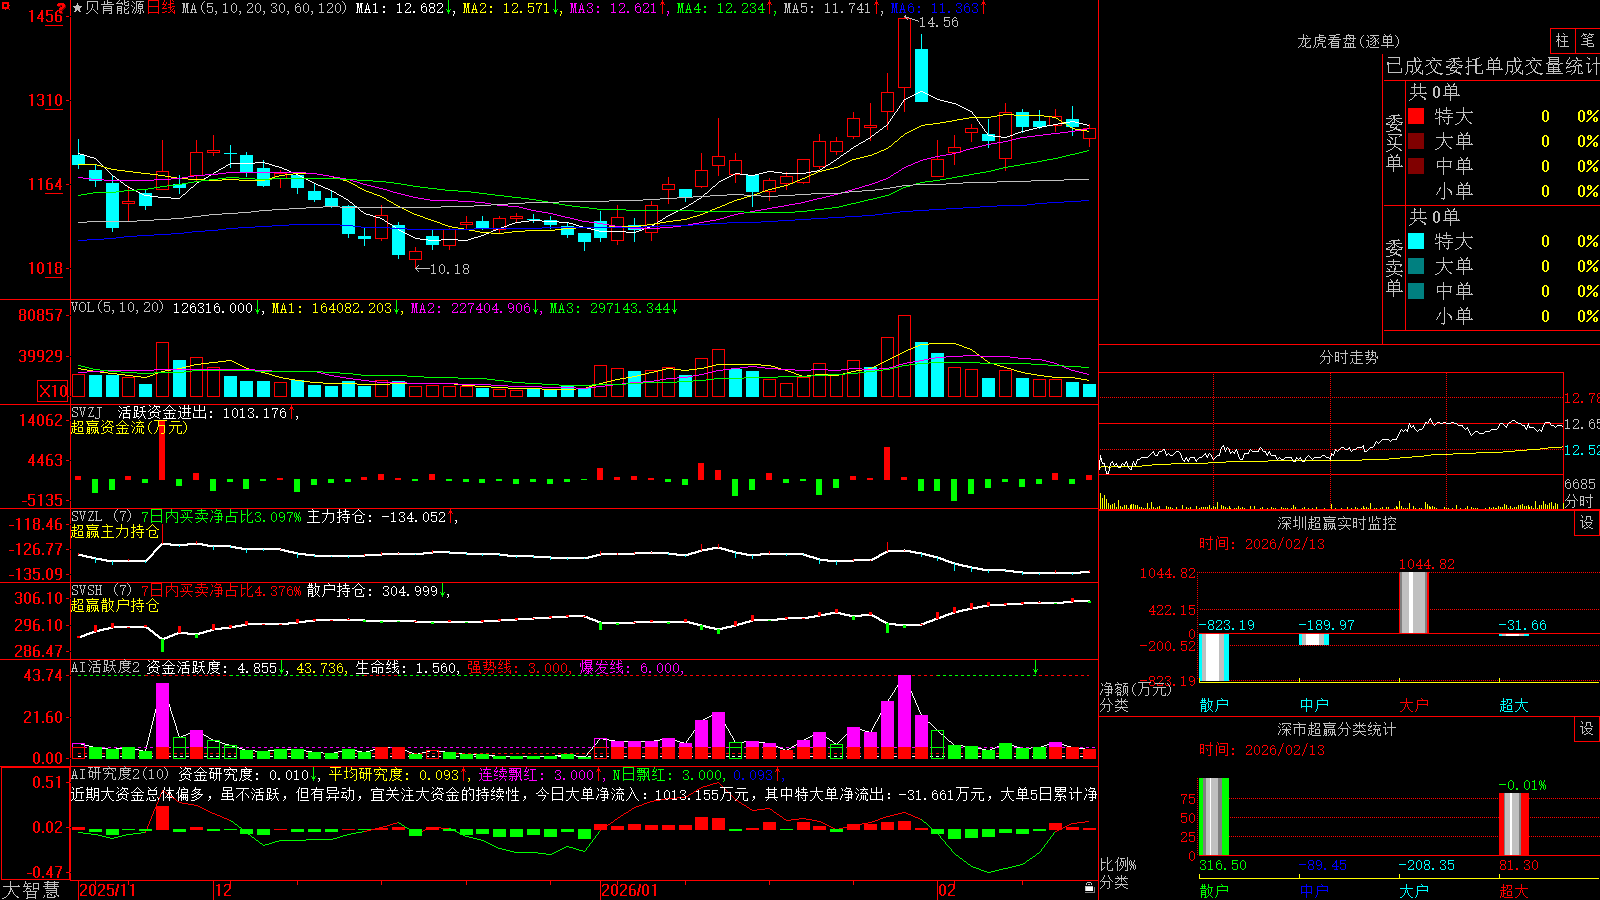Screen dimensions: 1600x900
Task: Click the 龙虎看盘(逐单) panel title
Action: point(1348,41)
